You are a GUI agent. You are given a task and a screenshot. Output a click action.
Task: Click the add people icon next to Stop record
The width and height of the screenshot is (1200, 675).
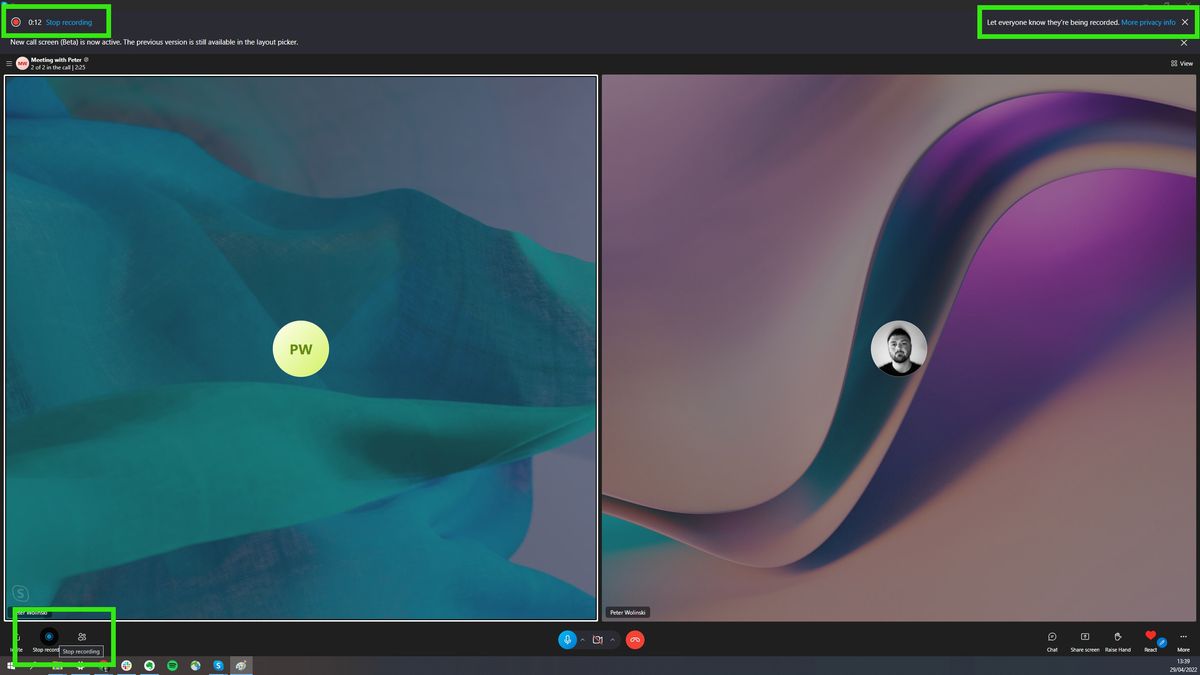pyautogui.click(x=83, y=636)
